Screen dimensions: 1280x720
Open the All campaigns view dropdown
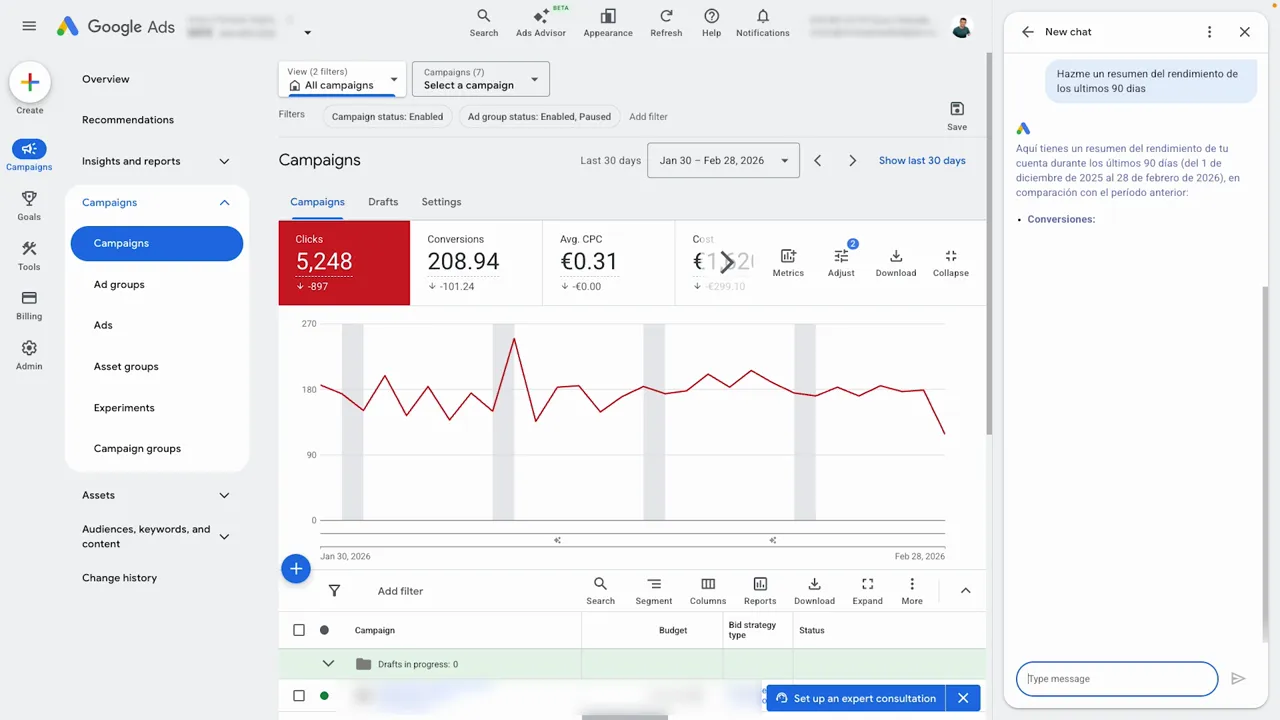coord(342,79)
